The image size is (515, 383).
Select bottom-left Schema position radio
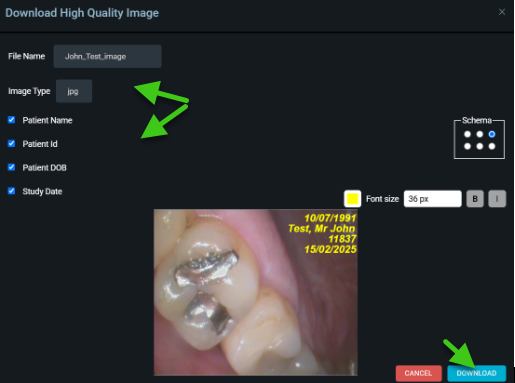pos(467,146)
